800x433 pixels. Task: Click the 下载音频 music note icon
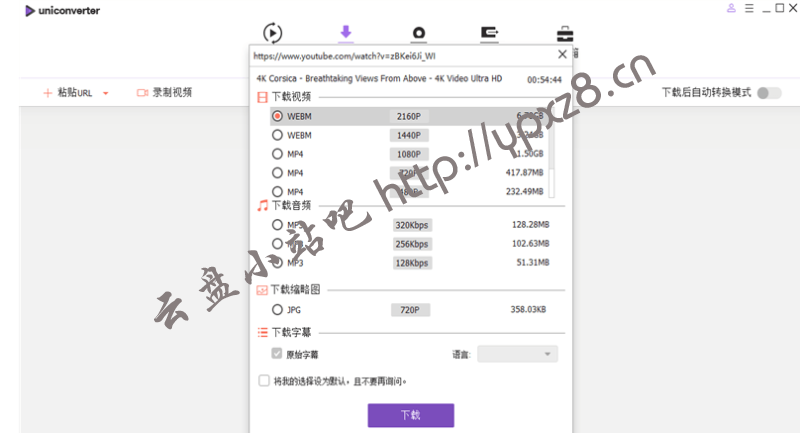tap(262, 206)
